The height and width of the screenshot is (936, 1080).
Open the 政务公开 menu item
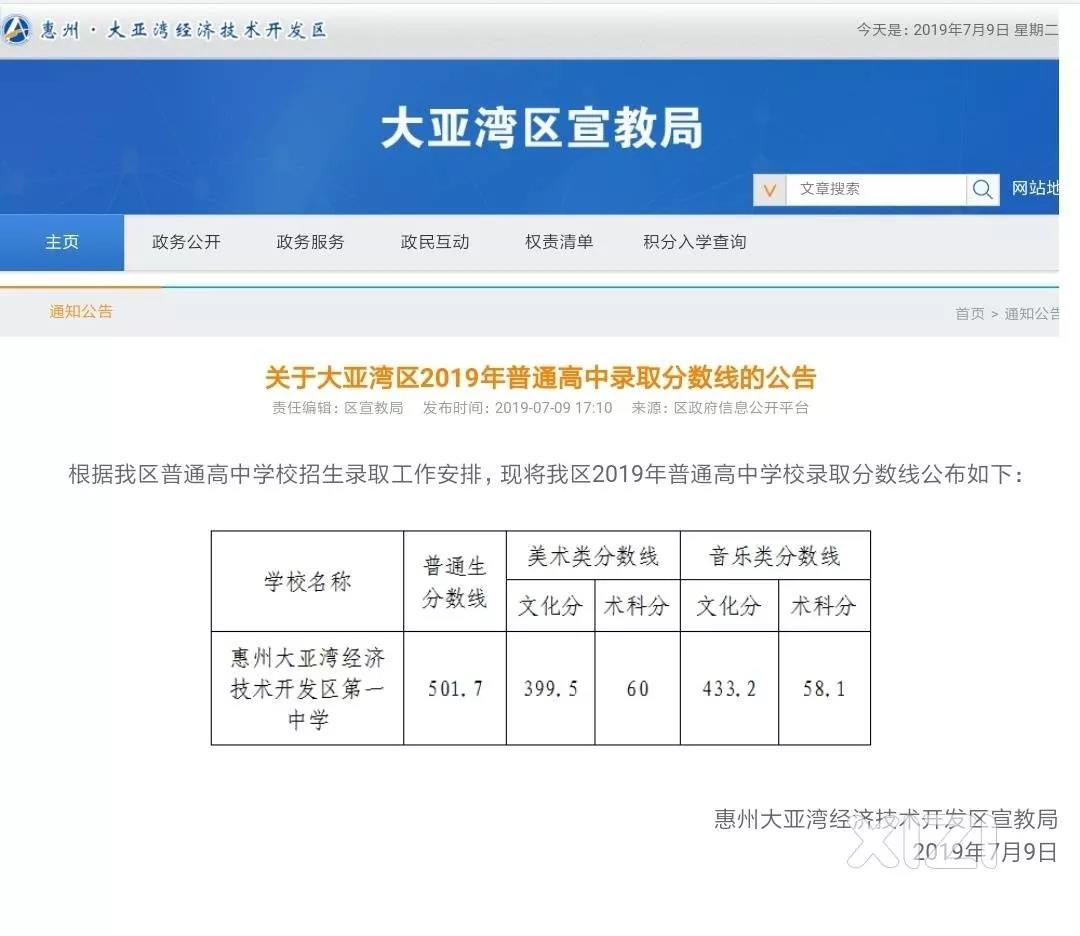[x=186, y=242]
